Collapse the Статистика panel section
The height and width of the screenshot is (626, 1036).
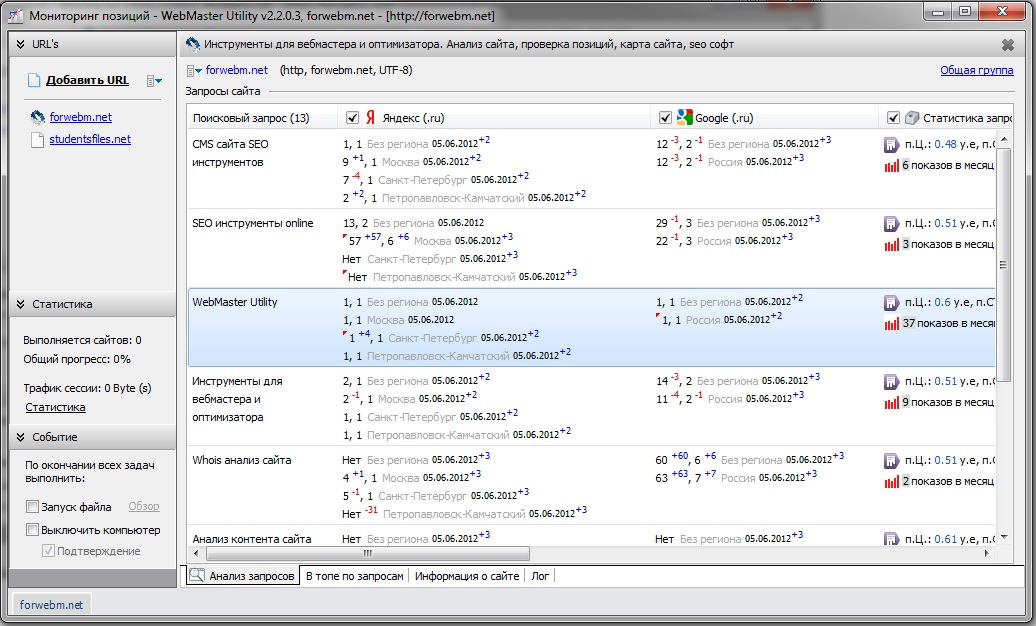click(x=18, y=305)
